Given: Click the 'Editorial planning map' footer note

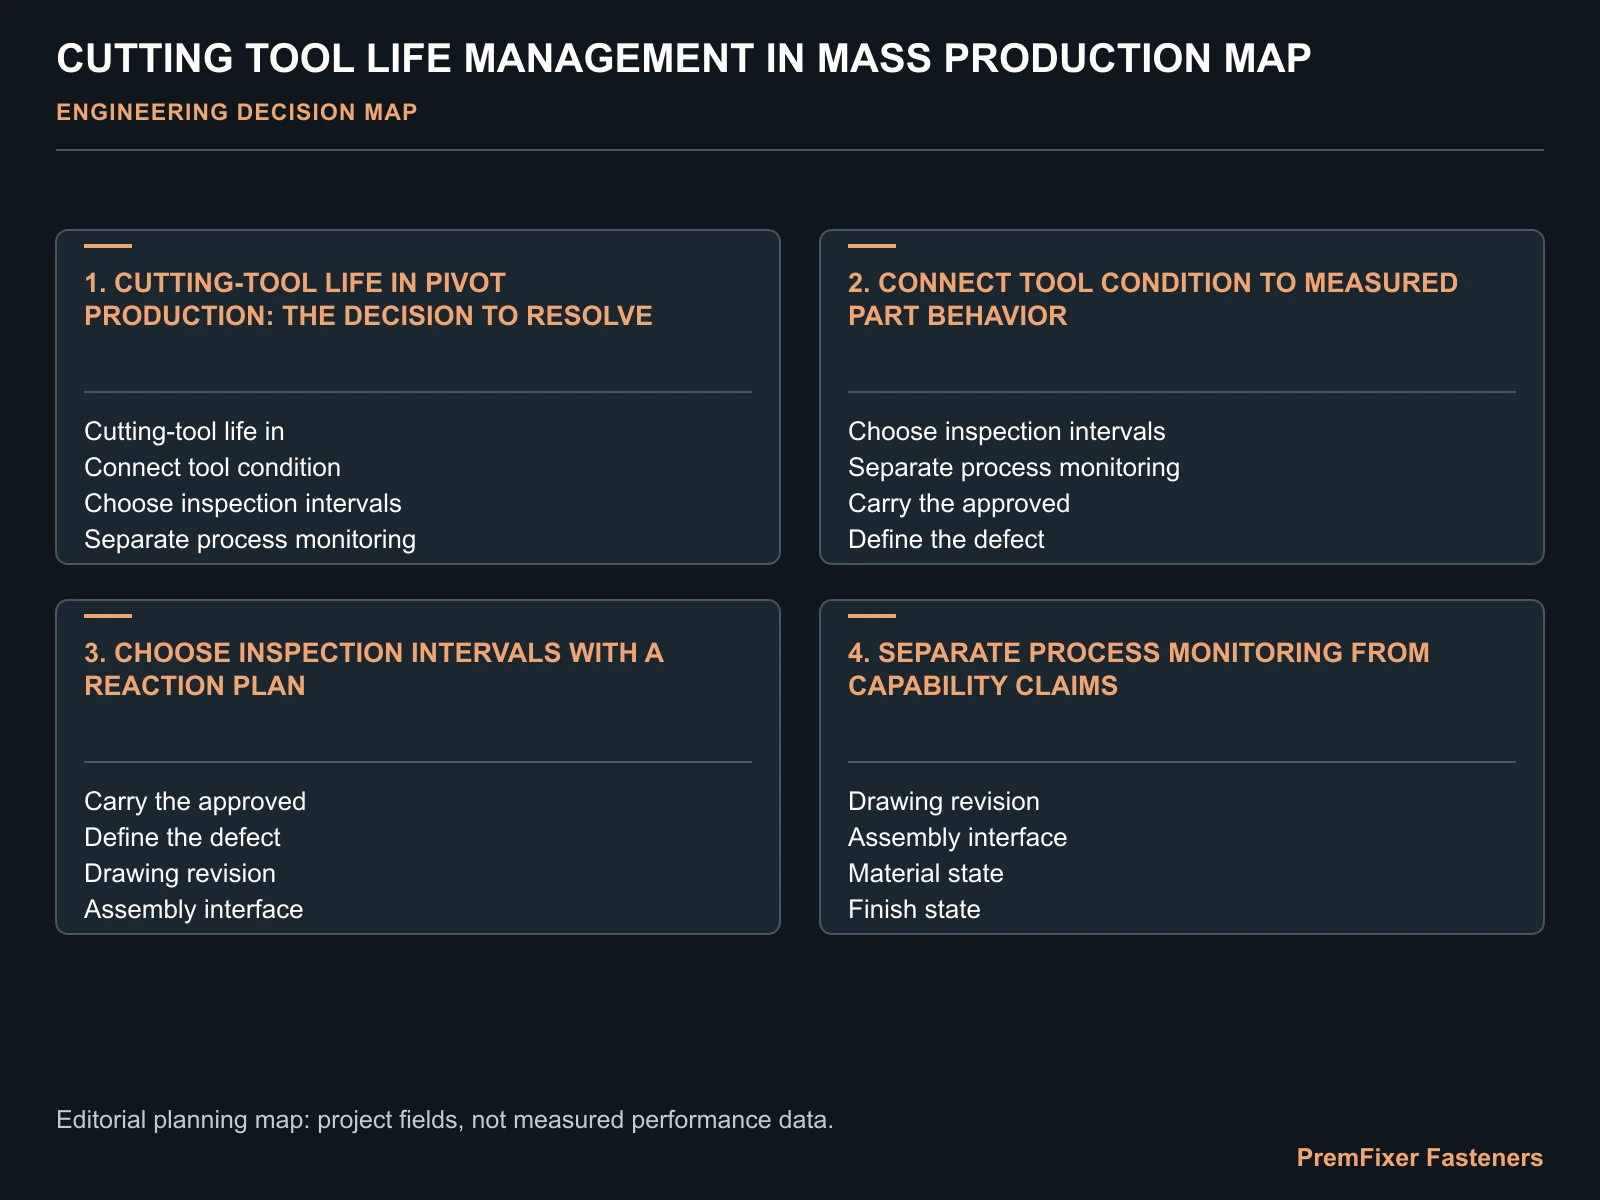Looking at the screenshot, I should (445, 1120).
